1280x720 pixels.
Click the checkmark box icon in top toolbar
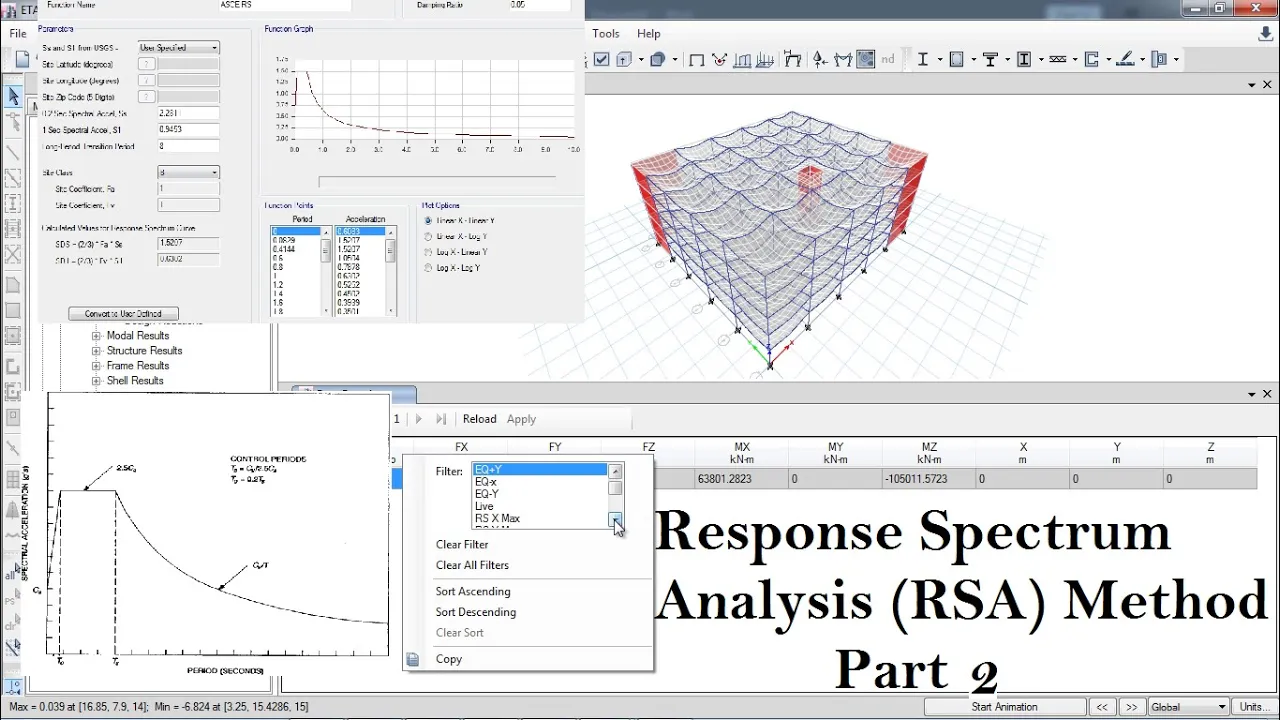click(x=601, y=59)
